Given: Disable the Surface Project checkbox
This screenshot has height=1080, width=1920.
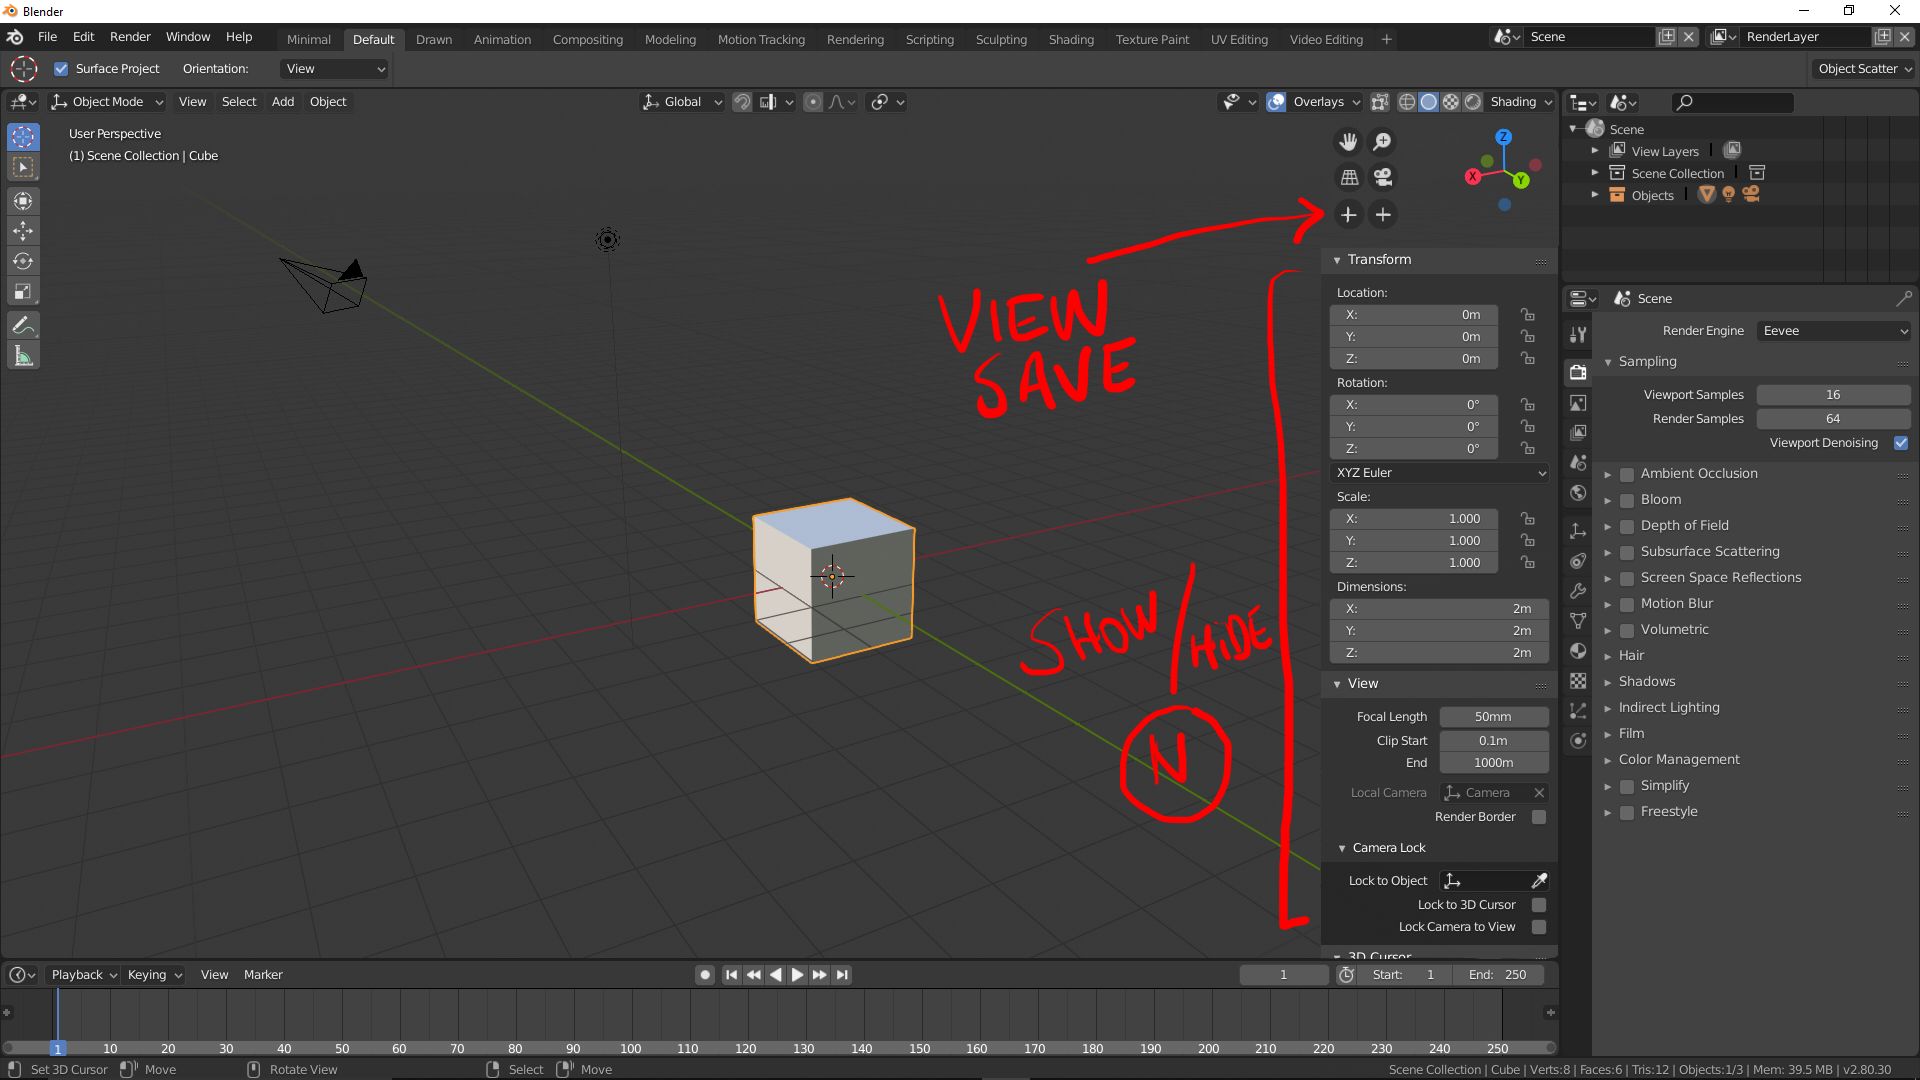Looking at the screenshot, I should [x=61, y=69].
